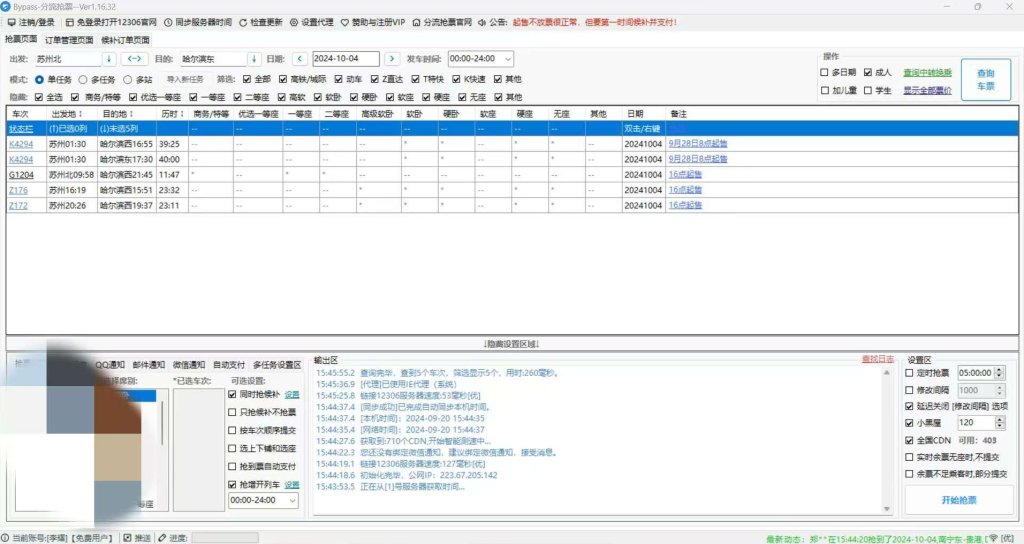Viewport: 1024px width, 544px height.
Task: Open the 显示全部票价 link
Action: (927, 91)
